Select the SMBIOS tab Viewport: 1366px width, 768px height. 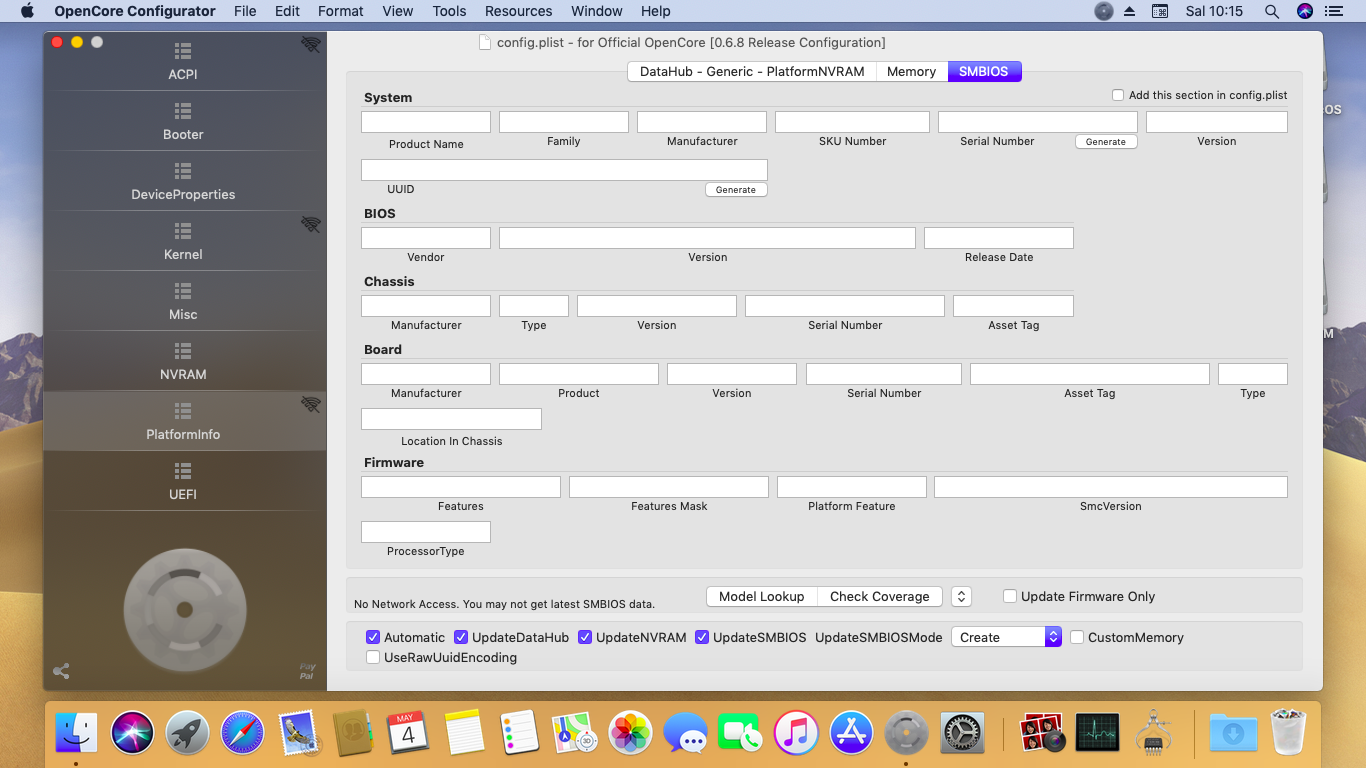pyautogui.click(x=984, y=71)
